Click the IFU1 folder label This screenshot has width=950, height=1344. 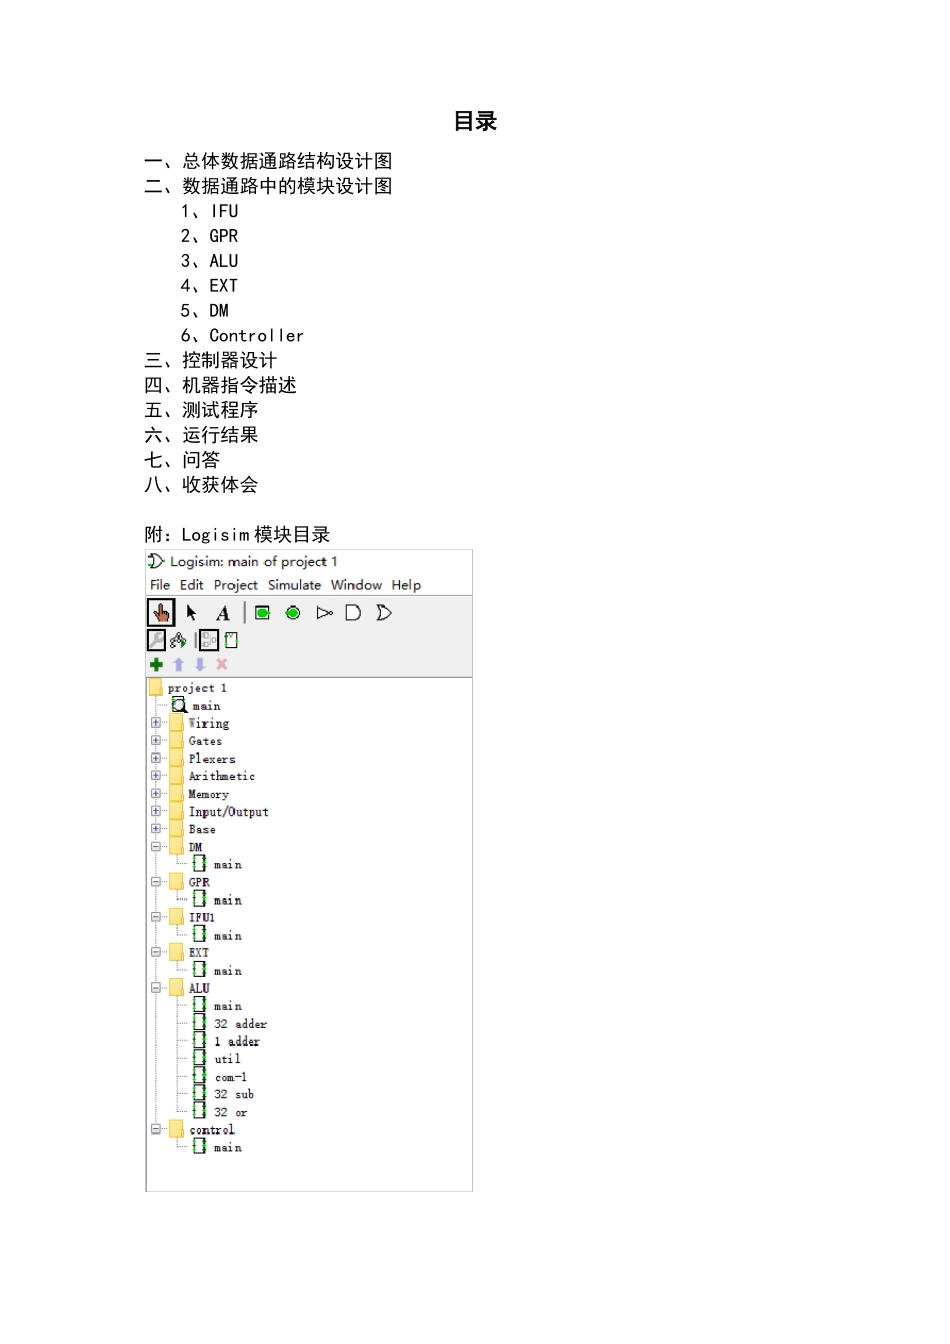click(201, 917)
